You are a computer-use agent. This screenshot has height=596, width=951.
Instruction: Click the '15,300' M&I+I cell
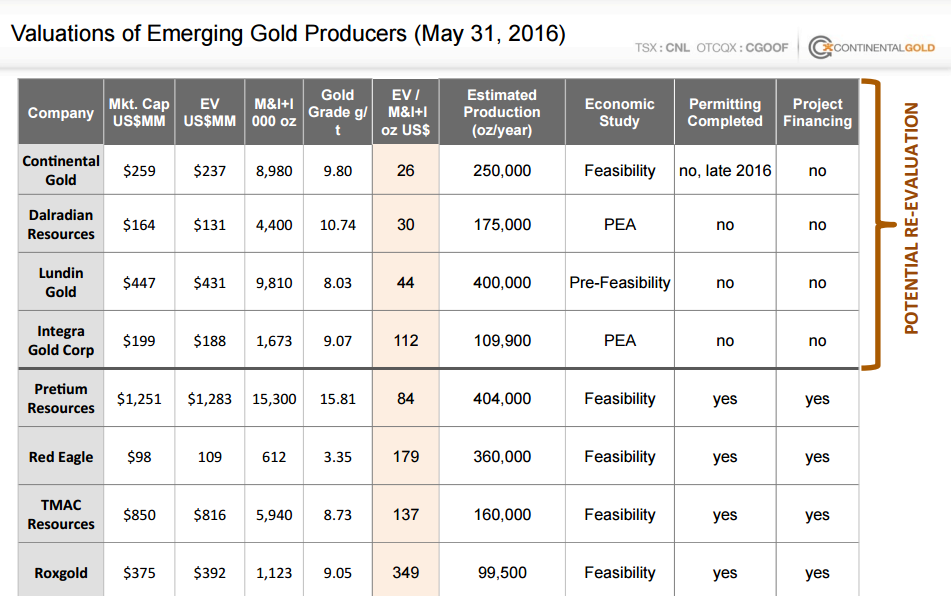pyautogui.click(x=274, y=399)
